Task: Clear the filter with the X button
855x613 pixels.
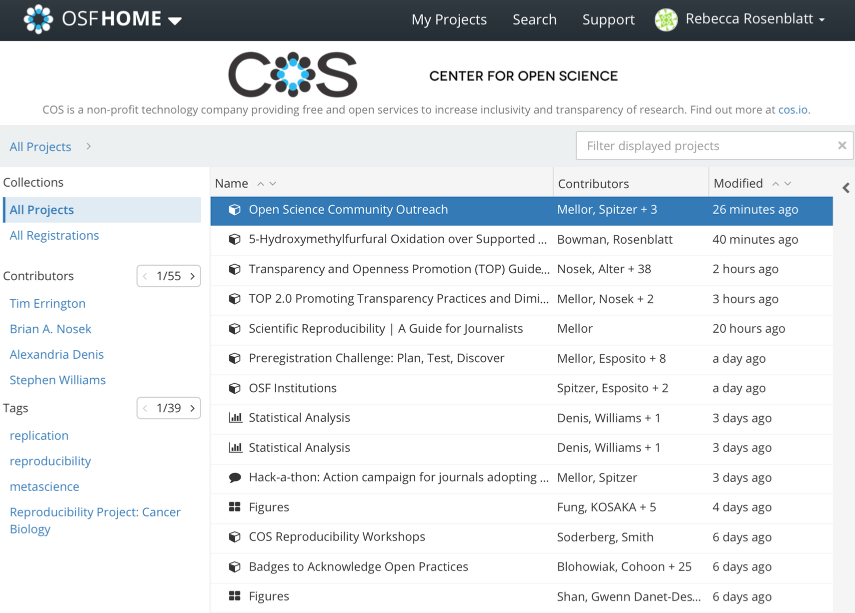Action: tap(842, 145)
